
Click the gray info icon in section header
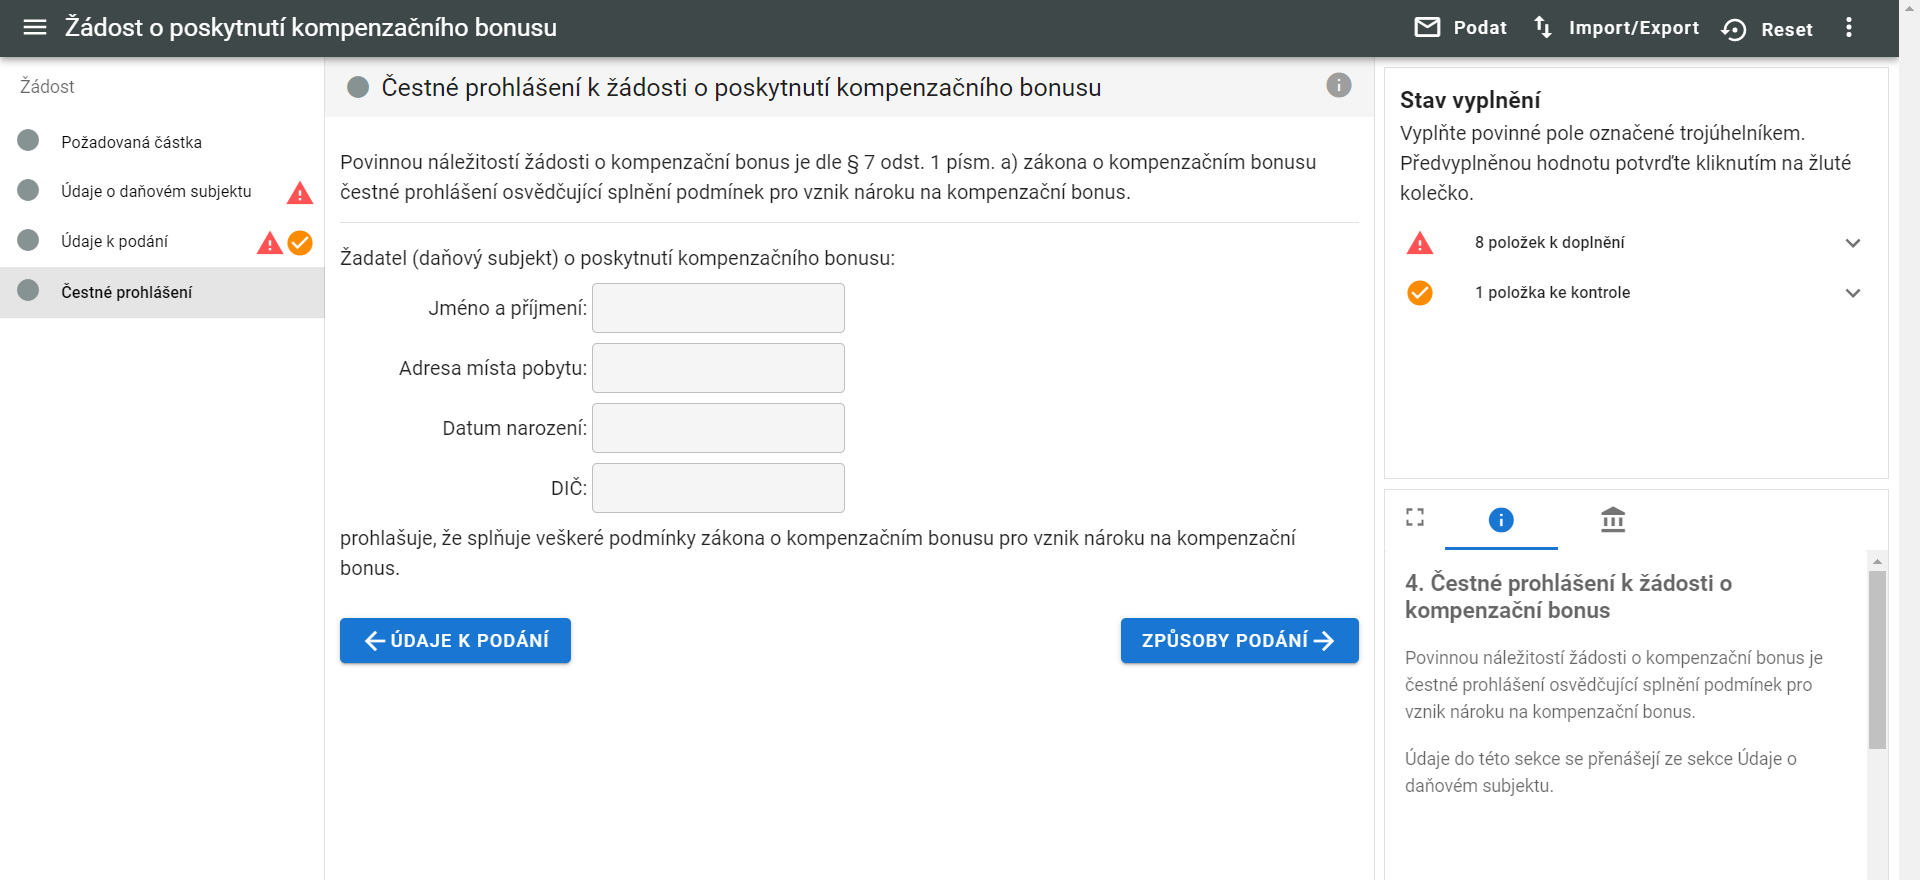point(1338,86)
